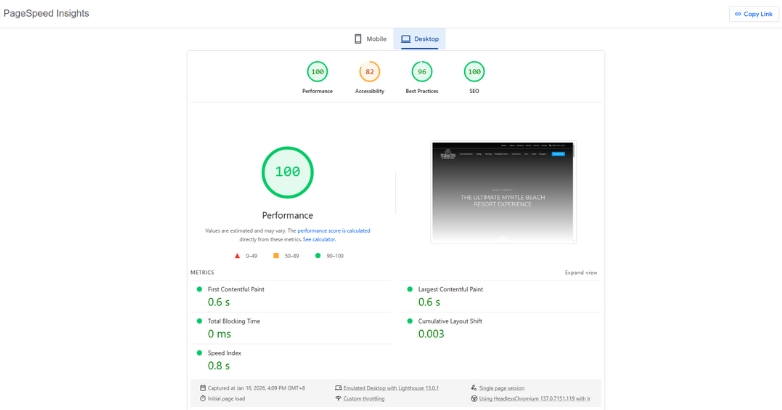Click the Emulated Desktop device icon
The height and width of the screenshot is (410, 782).
(338, 388)
